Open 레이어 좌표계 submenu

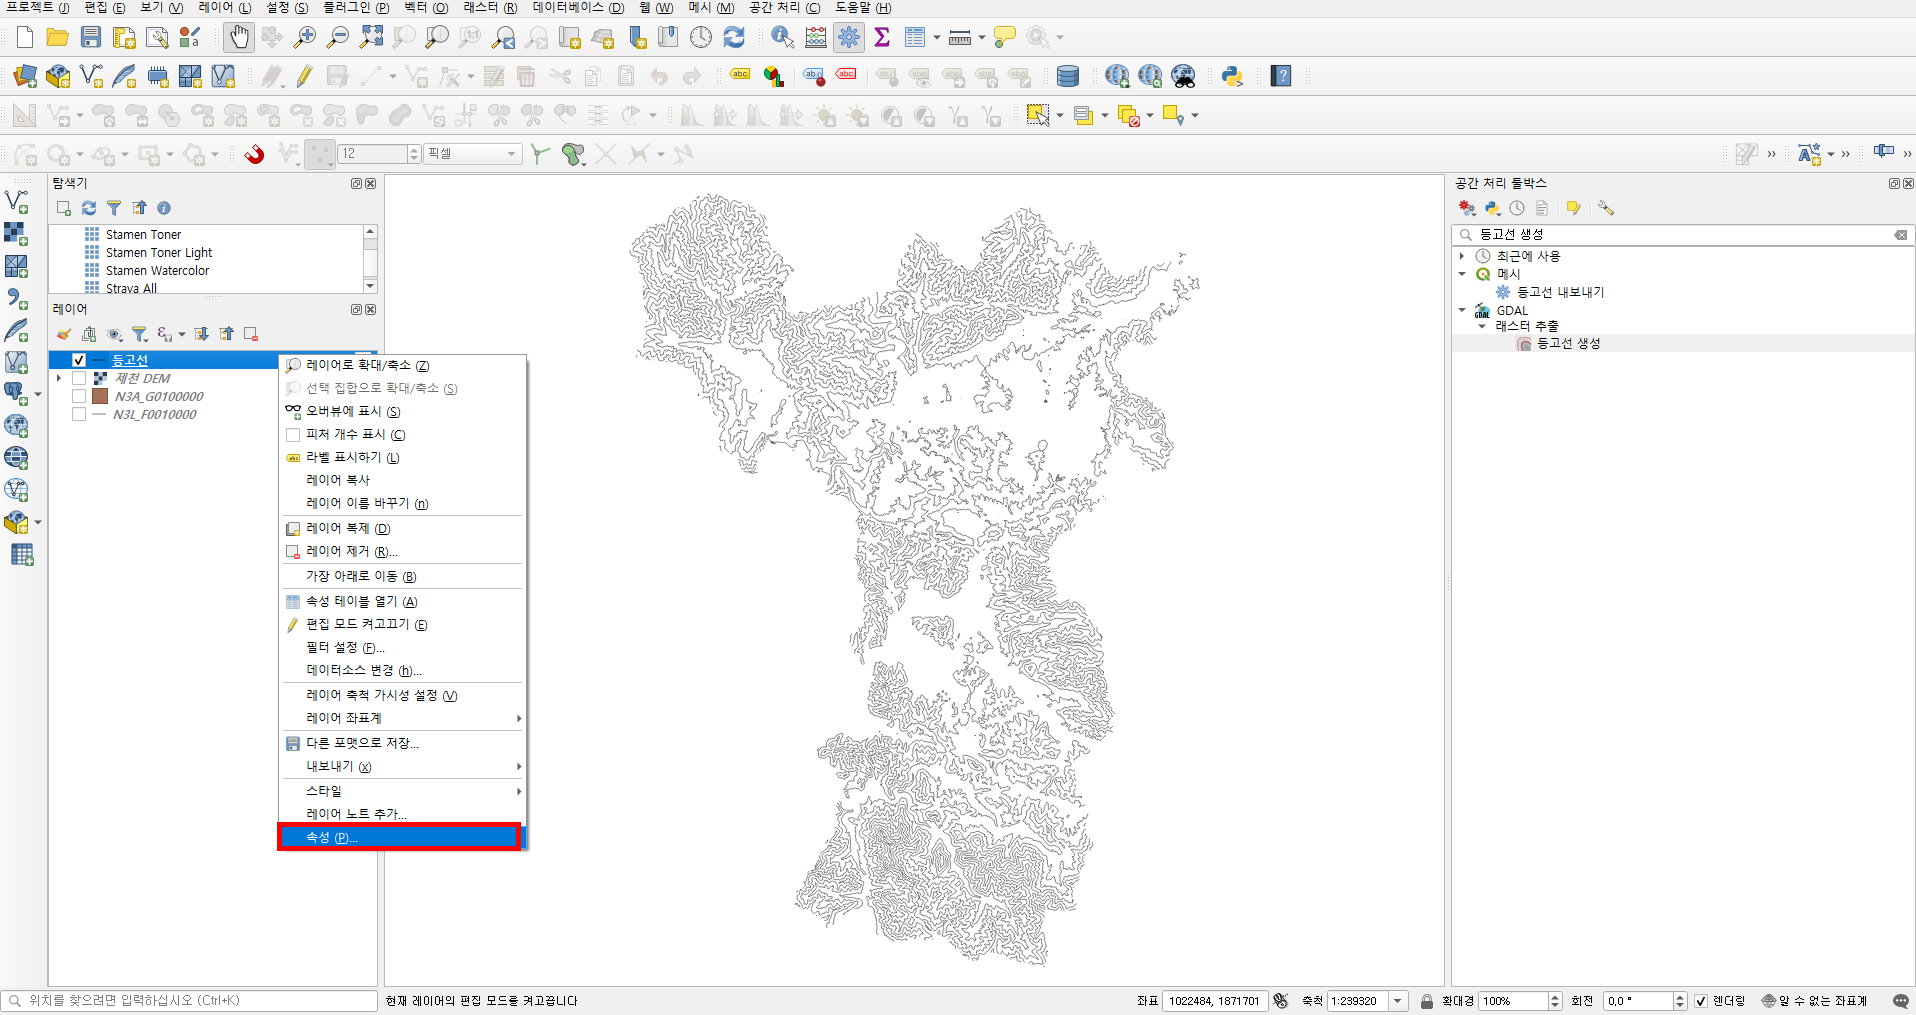(402, 718)
